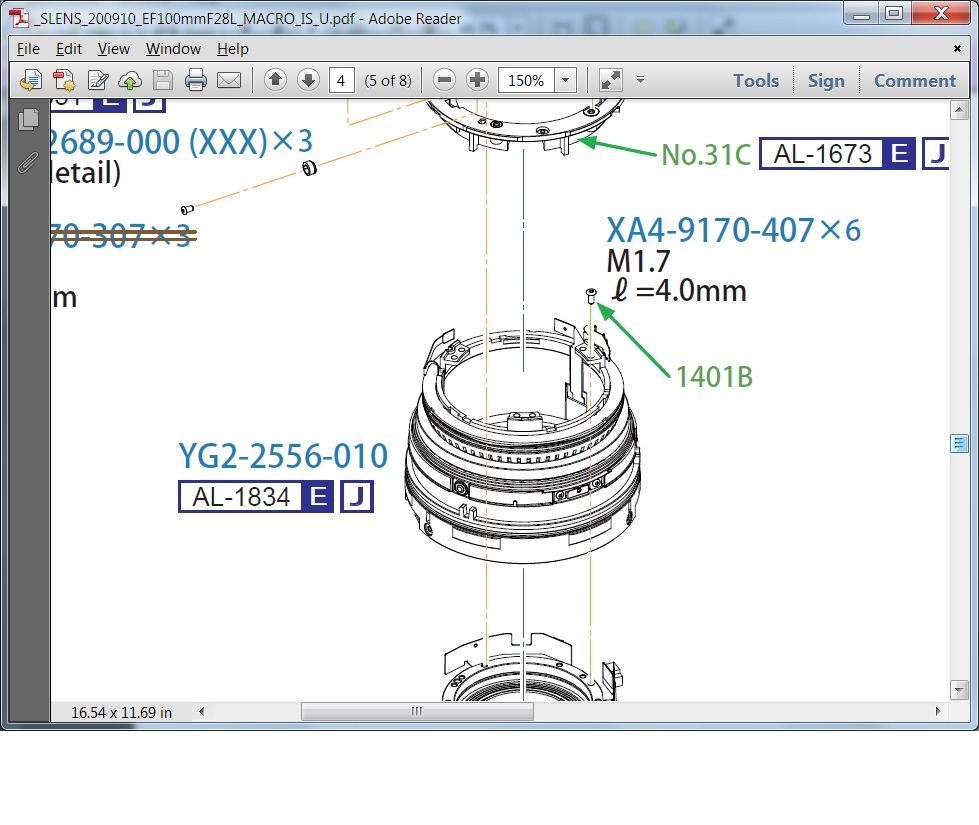Screen dimensions: 979x825
Task: Go to previous page arrow
Action: tap(275, 80)
